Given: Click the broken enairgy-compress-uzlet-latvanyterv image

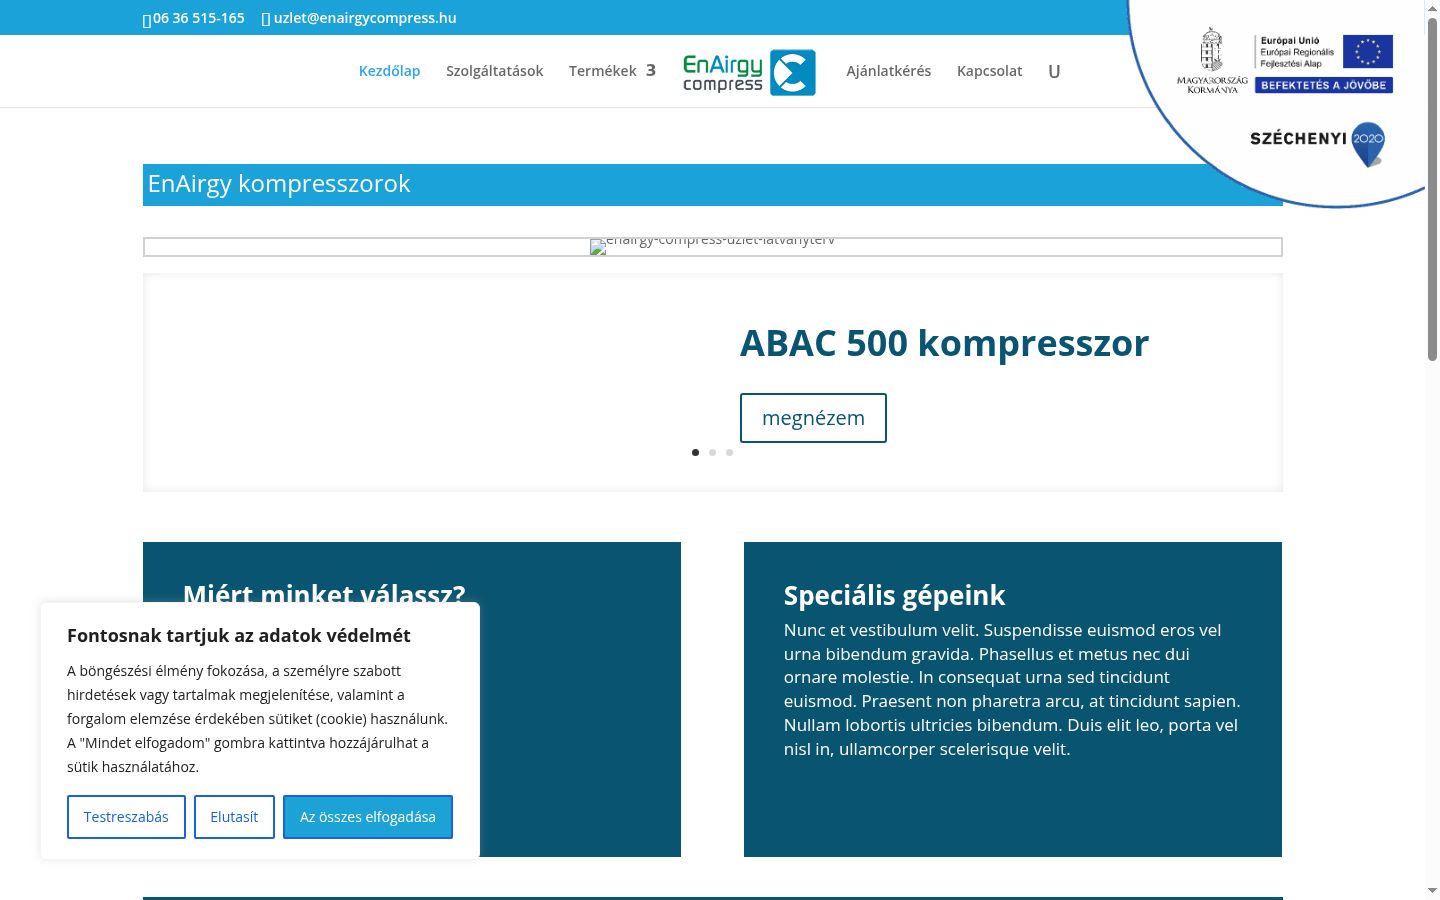Looking at the screenshot, I should (712, 246).
